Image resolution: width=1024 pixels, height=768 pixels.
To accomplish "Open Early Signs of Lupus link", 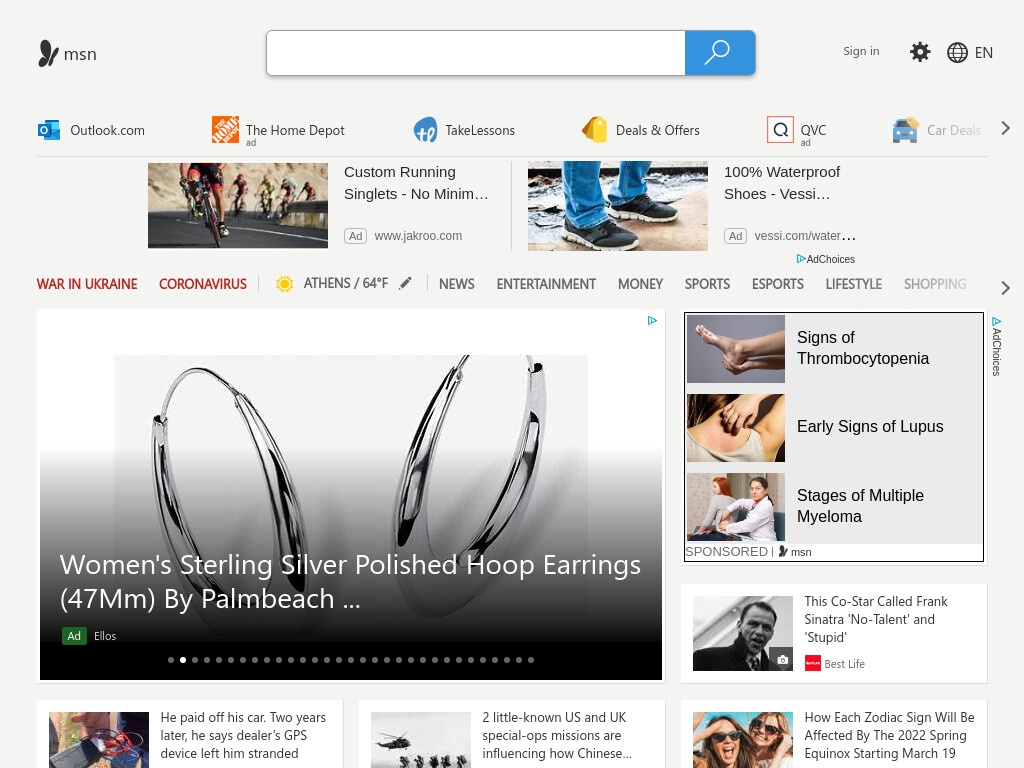I will click(870, 426).
